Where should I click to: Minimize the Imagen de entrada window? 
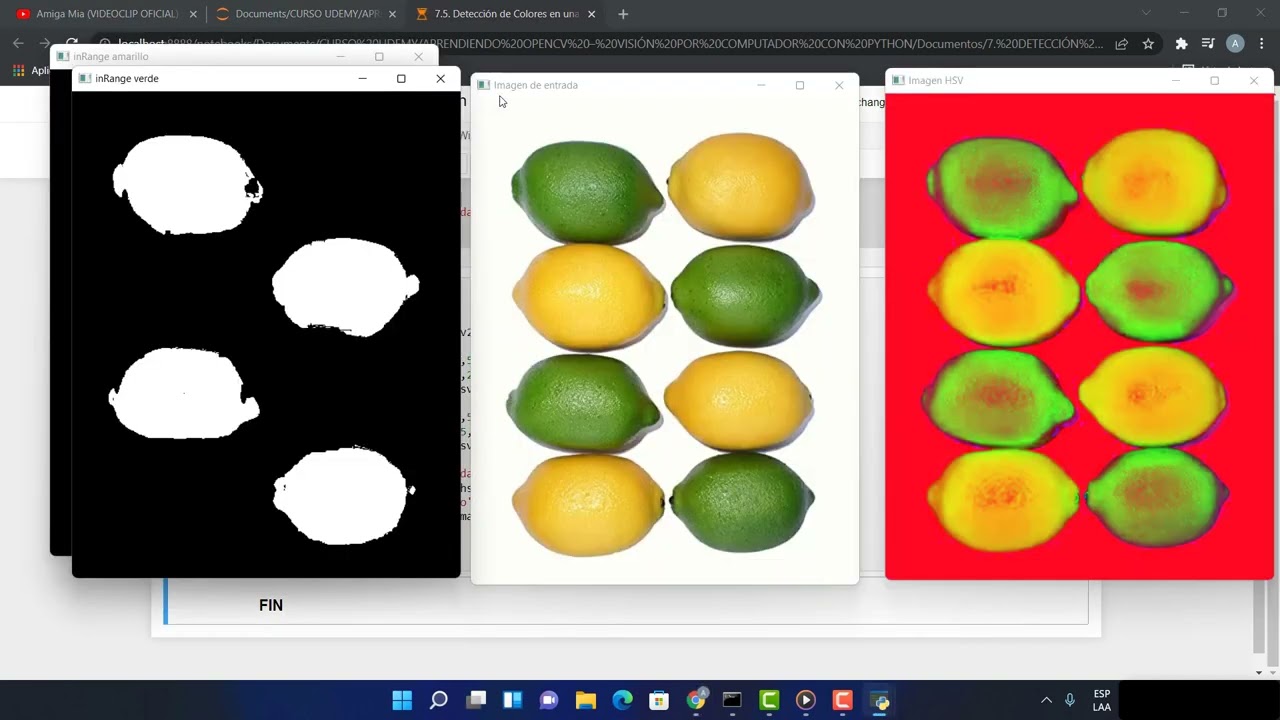pyautogui.click(x=761, y=85)
